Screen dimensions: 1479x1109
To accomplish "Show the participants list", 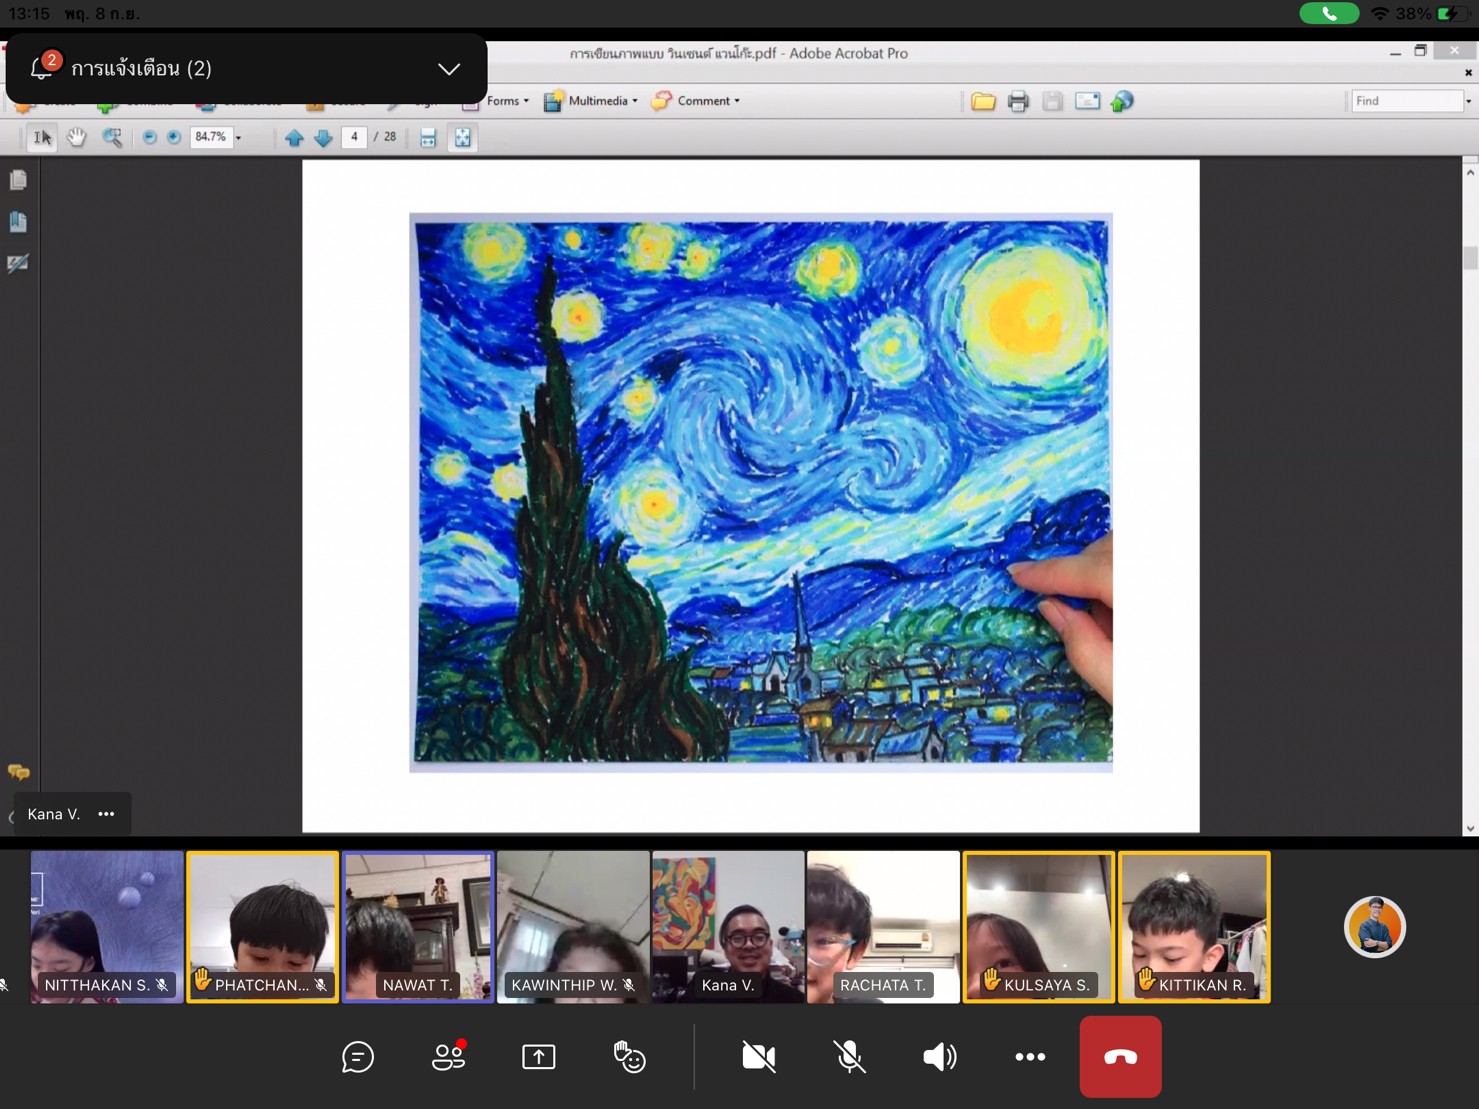I will (448, 1056).
